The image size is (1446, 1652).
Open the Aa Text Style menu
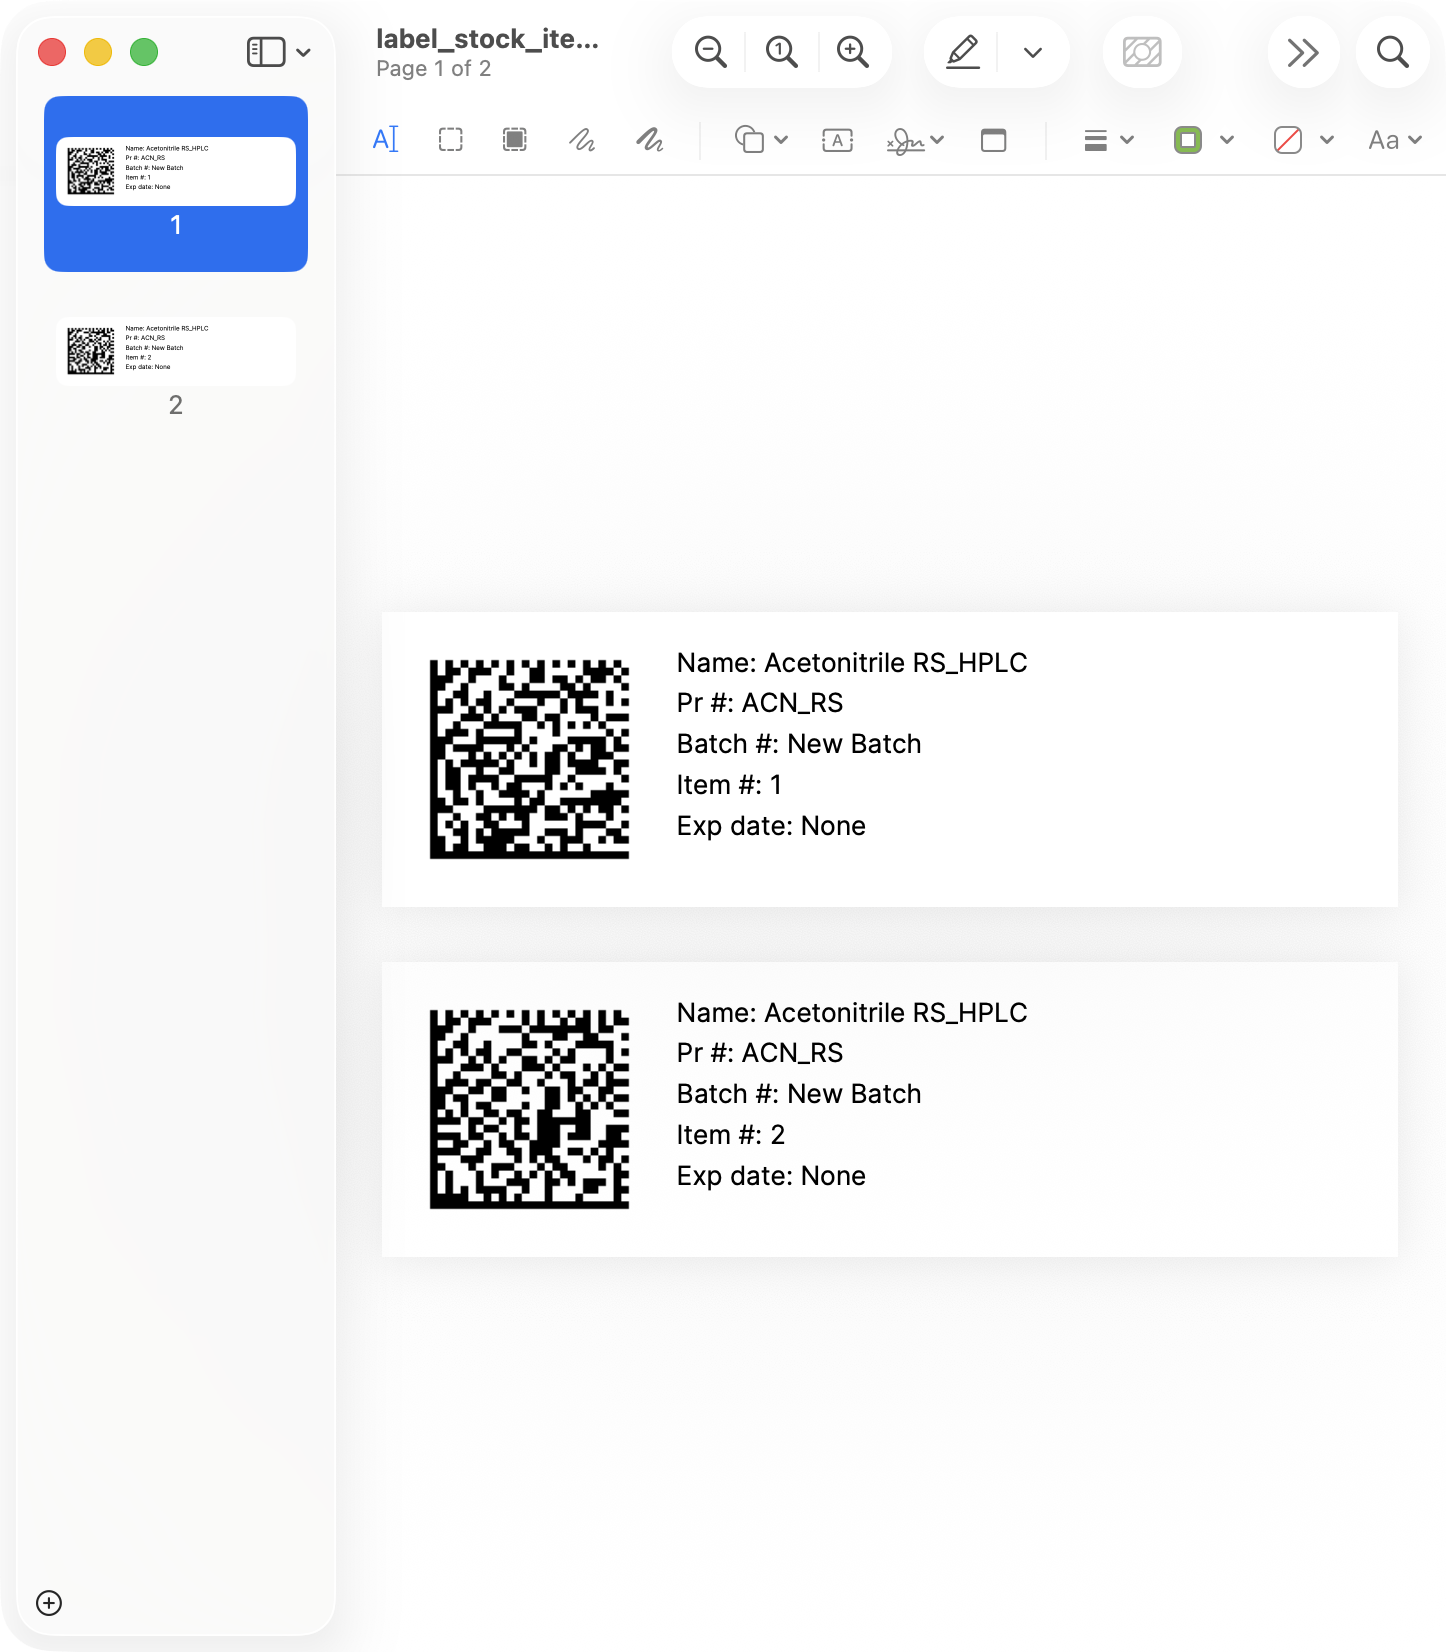coord(1394,140)
